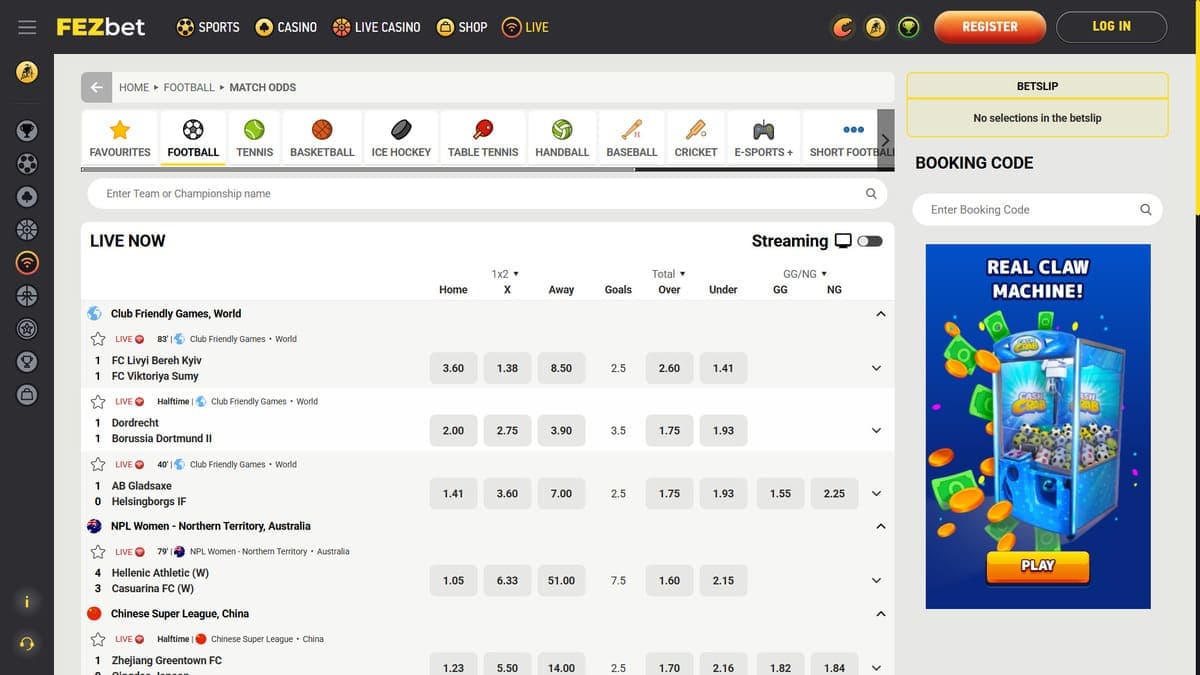The height and width of the screenshot is (675, 1200).
Task: Go to Home breadcrumb link
Action: (134, 88)
